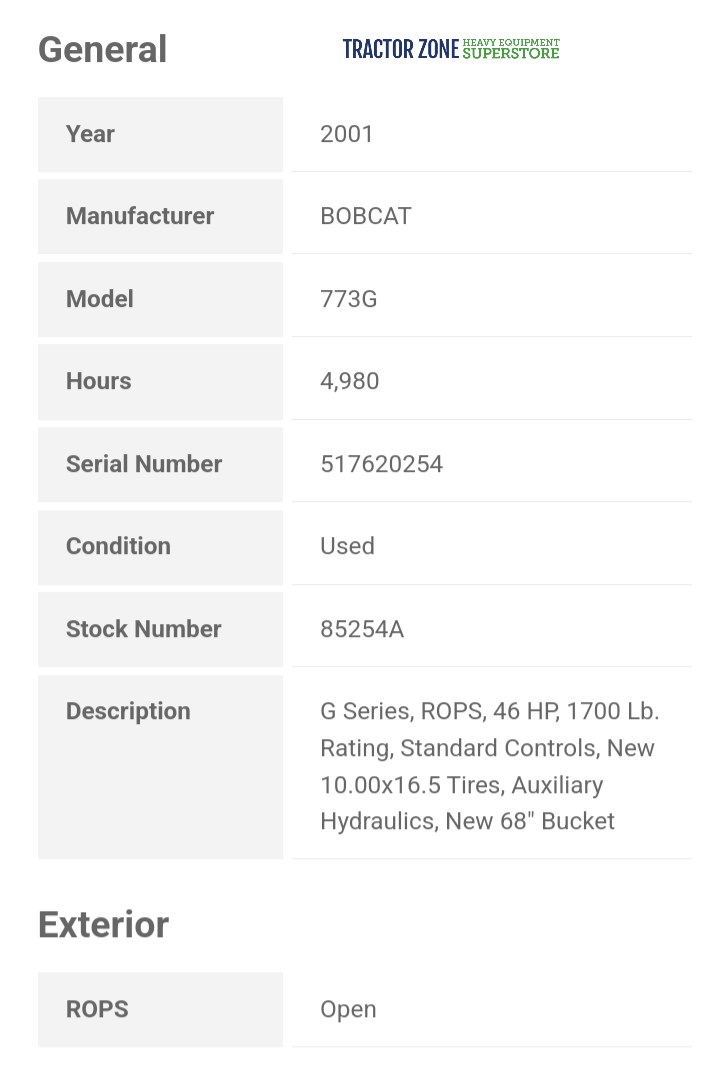Click the Open value beside ROPS

coord(348,1009)
